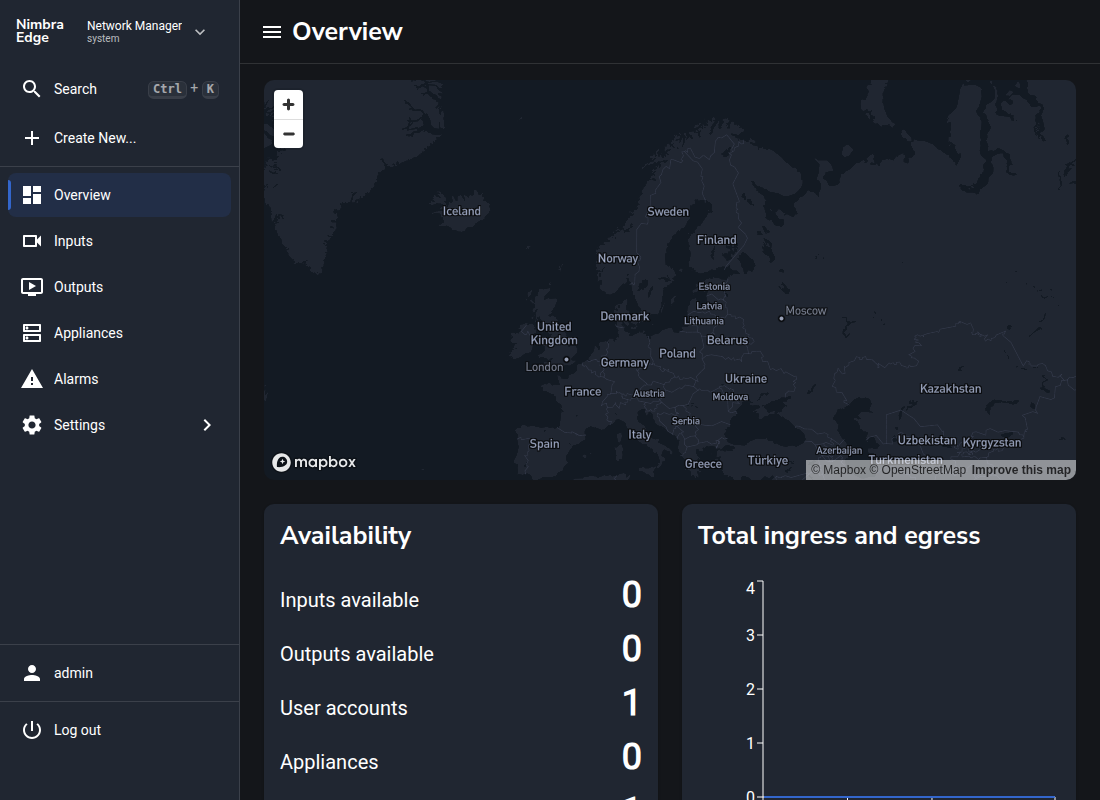
Task: Go to the Alarms page
Action: [119, 379]
